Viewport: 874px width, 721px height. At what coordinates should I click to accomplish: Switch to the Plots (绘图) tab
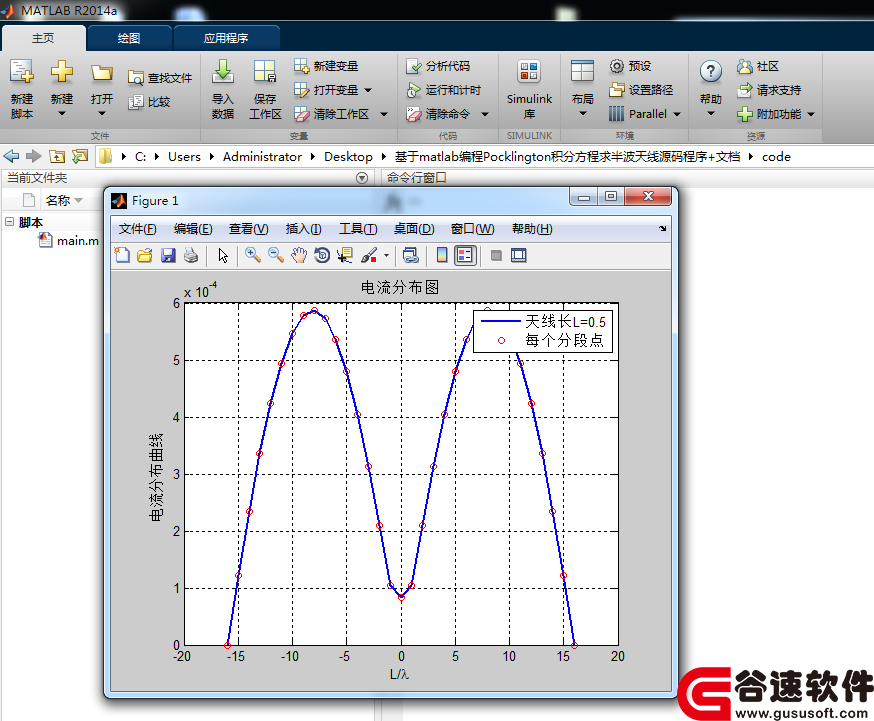tap(129, 38)
